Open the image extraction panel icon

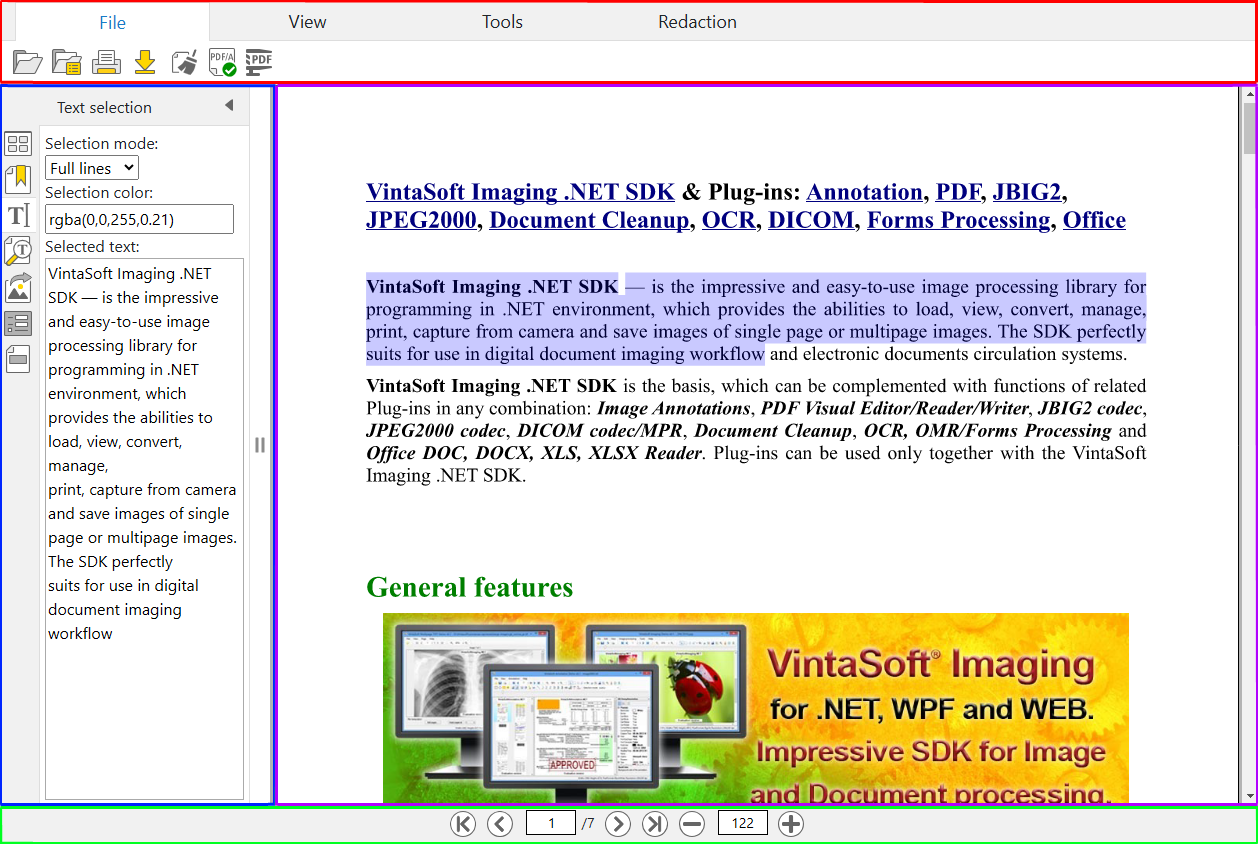[x=18, y=287]
